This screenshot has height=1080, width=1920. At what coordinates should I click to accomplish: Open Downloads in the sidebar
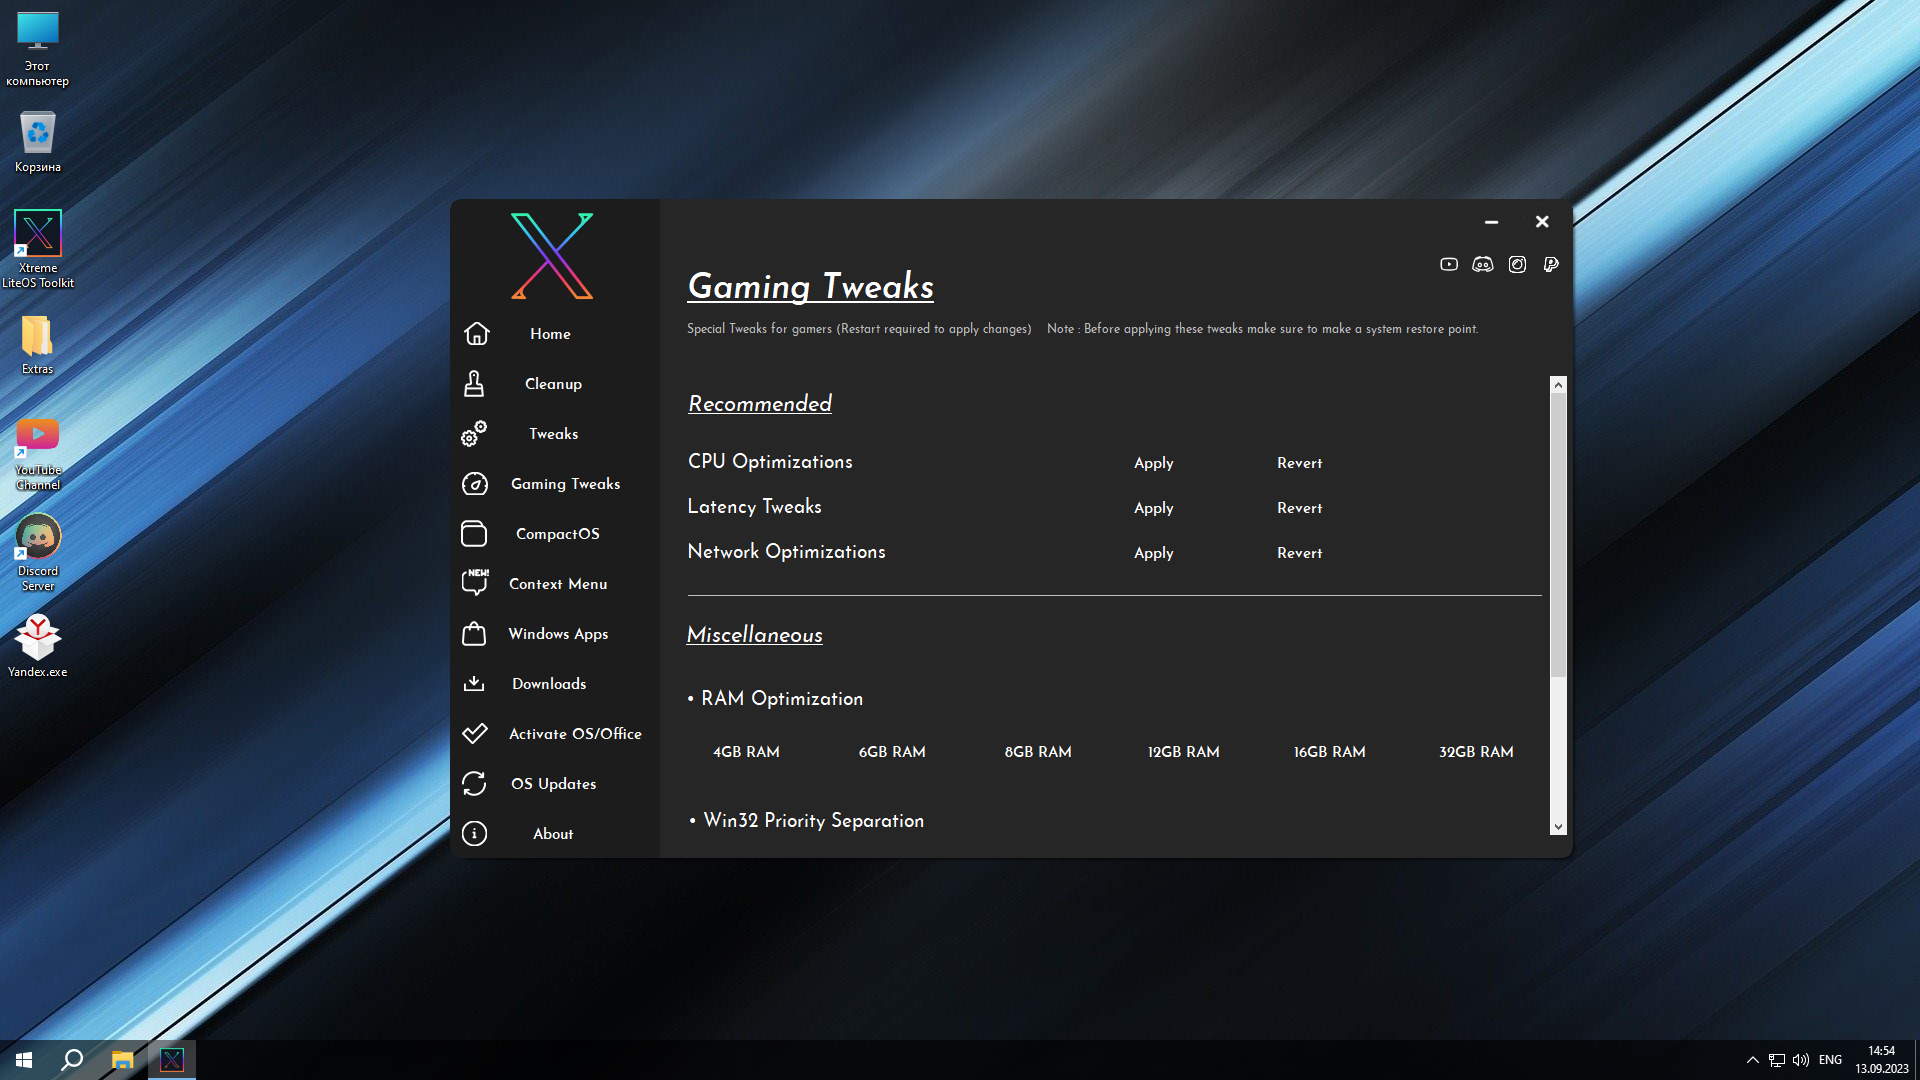(x=549, y=683)
